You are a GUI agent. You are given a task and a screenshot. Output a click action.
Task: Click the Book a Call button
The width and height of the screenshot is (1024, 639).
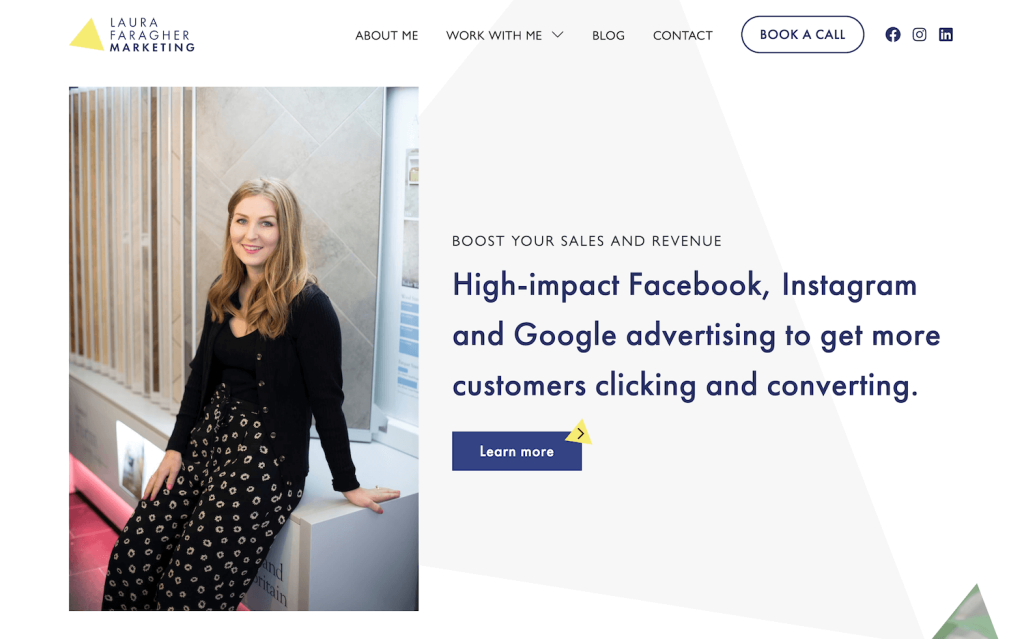click(x=802, y=35)
